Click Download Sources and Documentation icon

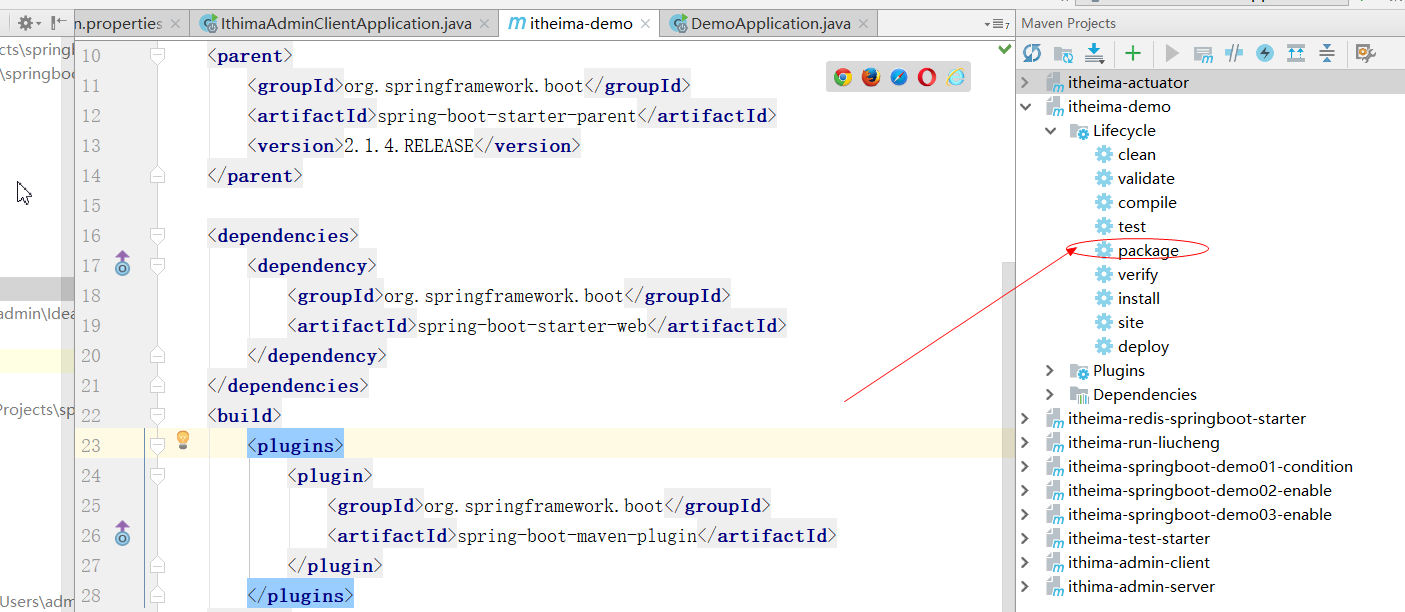click(x=1094, y=53)
